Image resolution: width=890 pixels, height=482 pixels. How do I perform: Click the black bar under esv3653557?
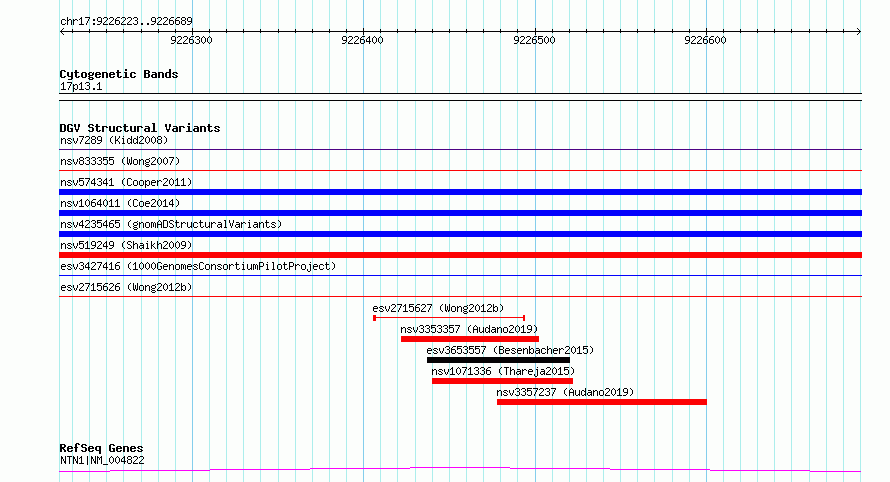498,360
